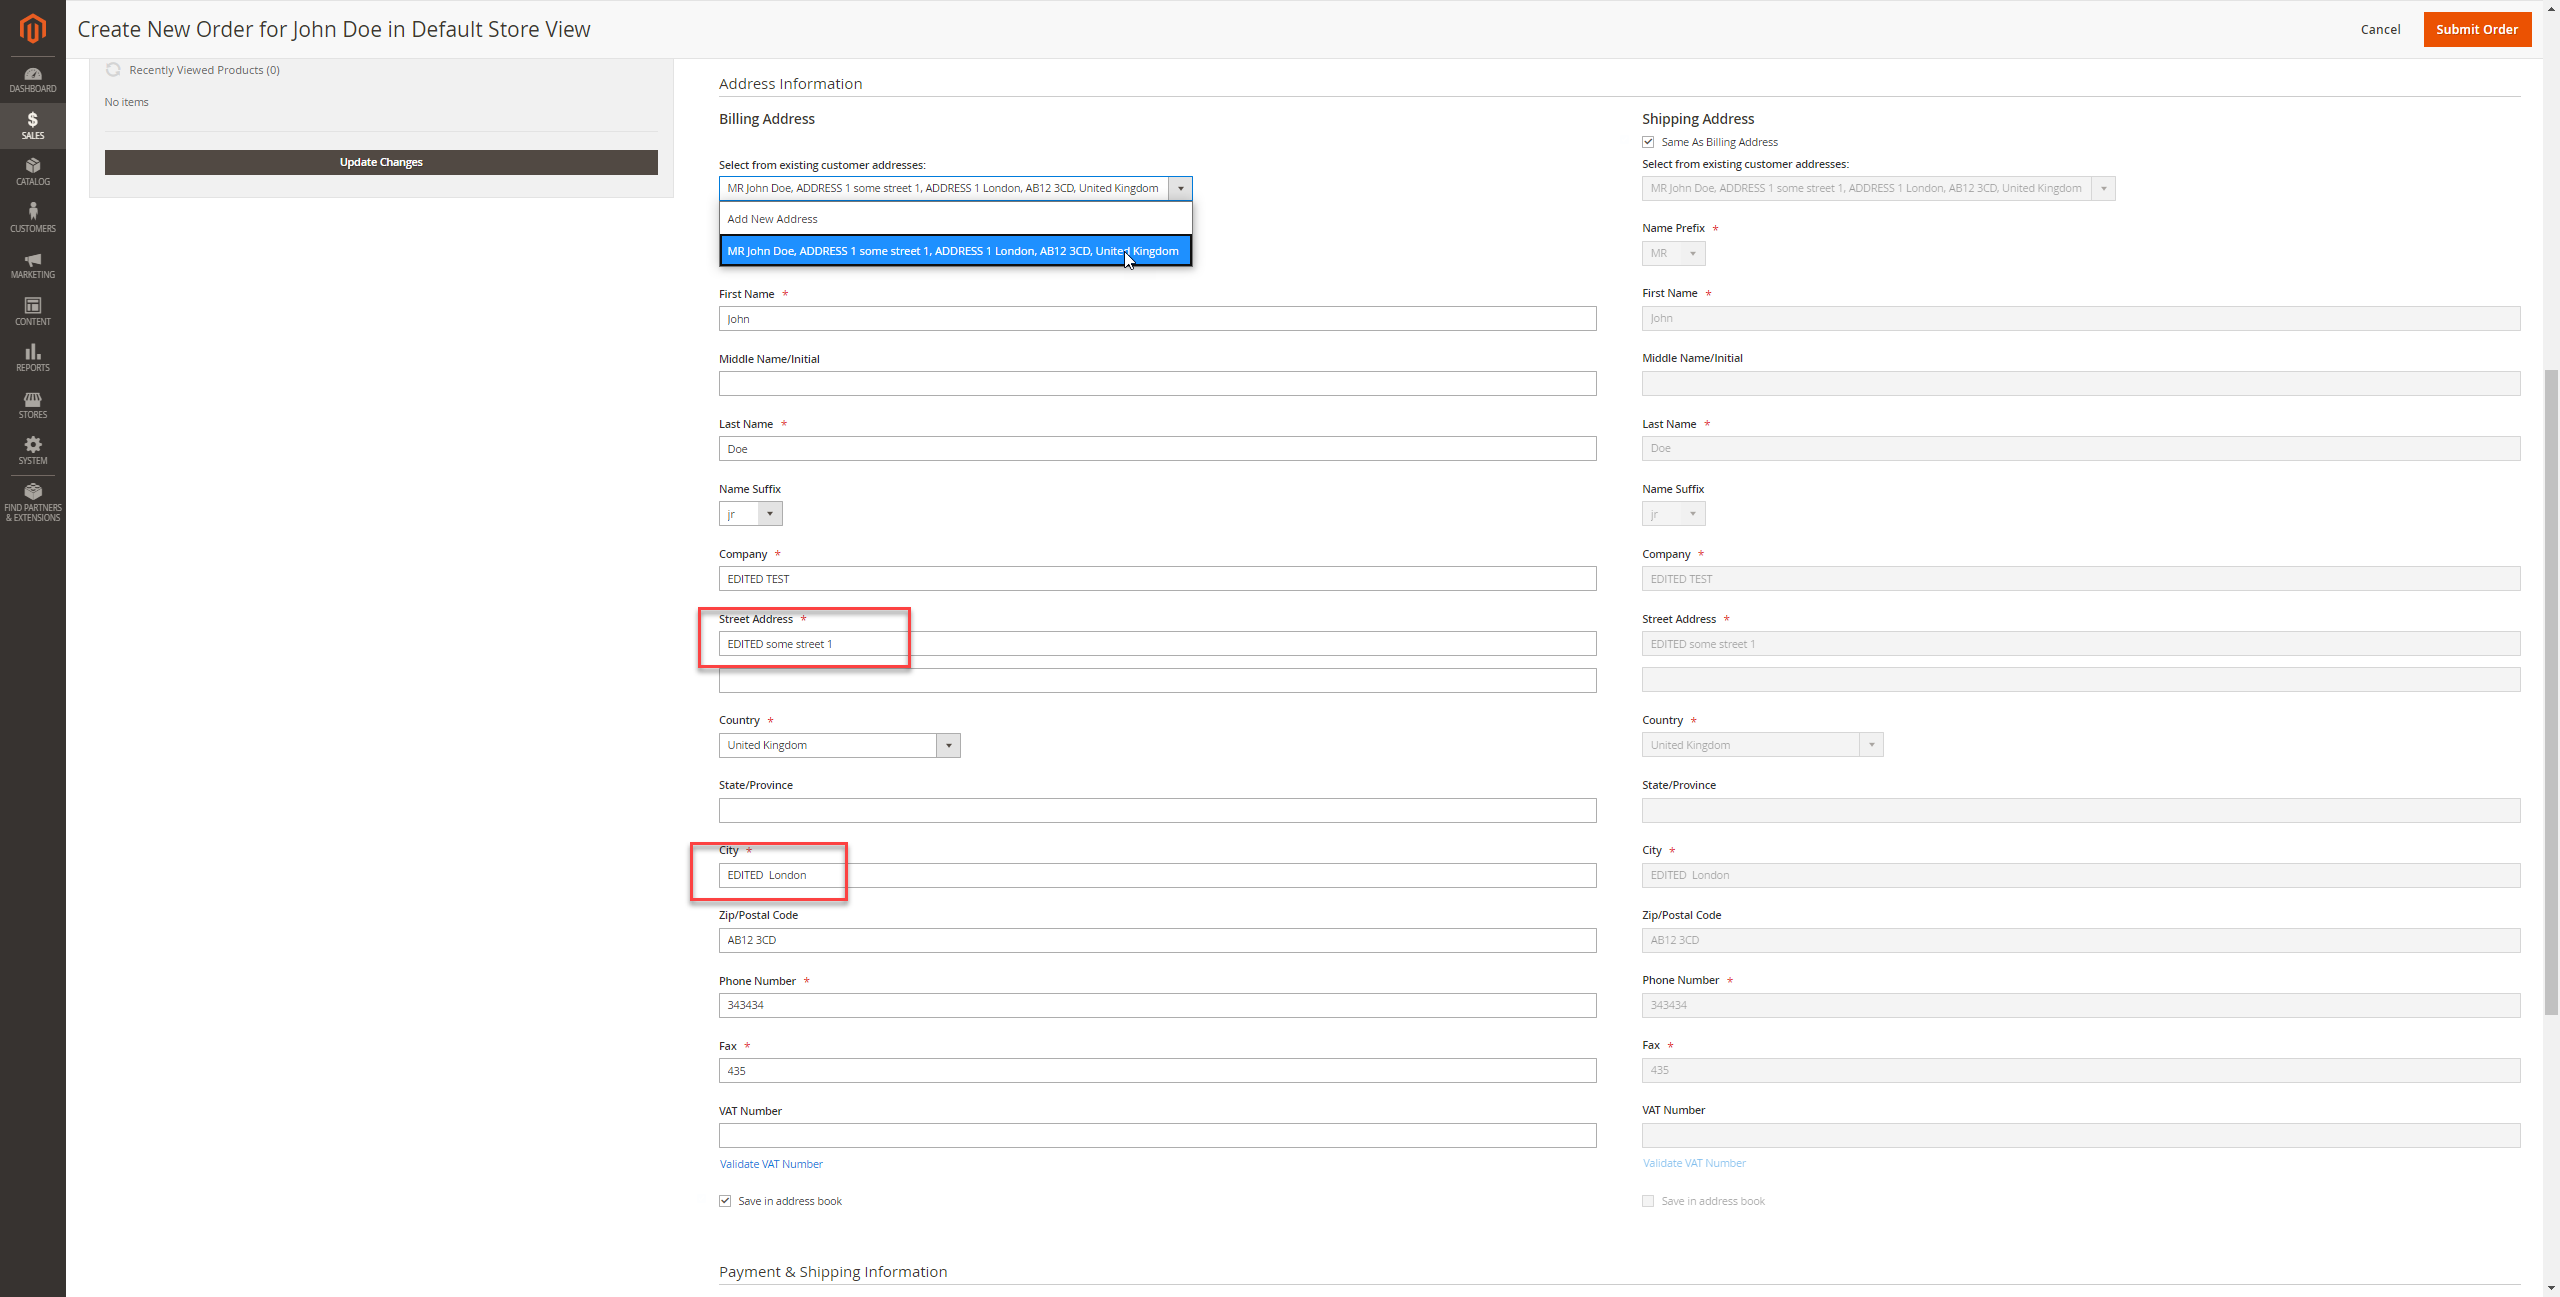Open the Marketing sidebar section
2560x1297 pixels.
(33, 263)
